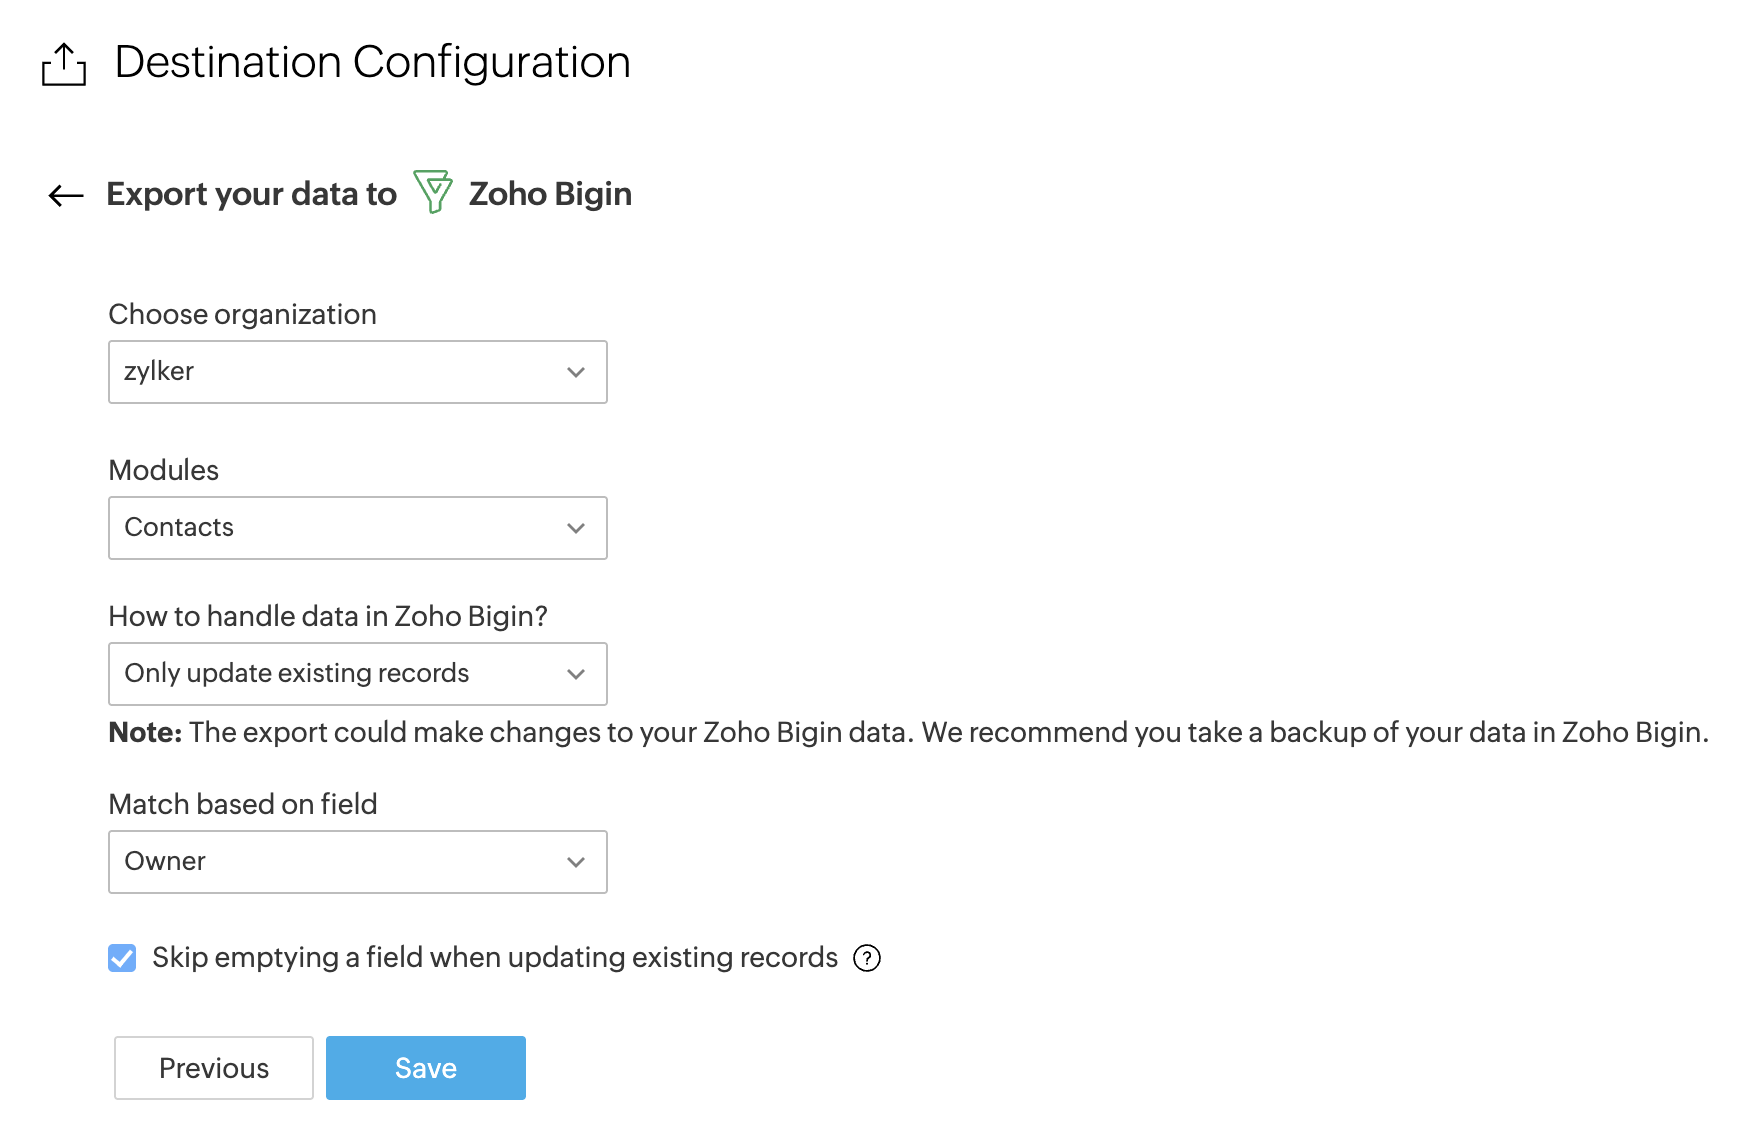Click the green Zoho Bigin logo
The height and width of the screenshot is (1144, 1762).
(x=433, y=192)
